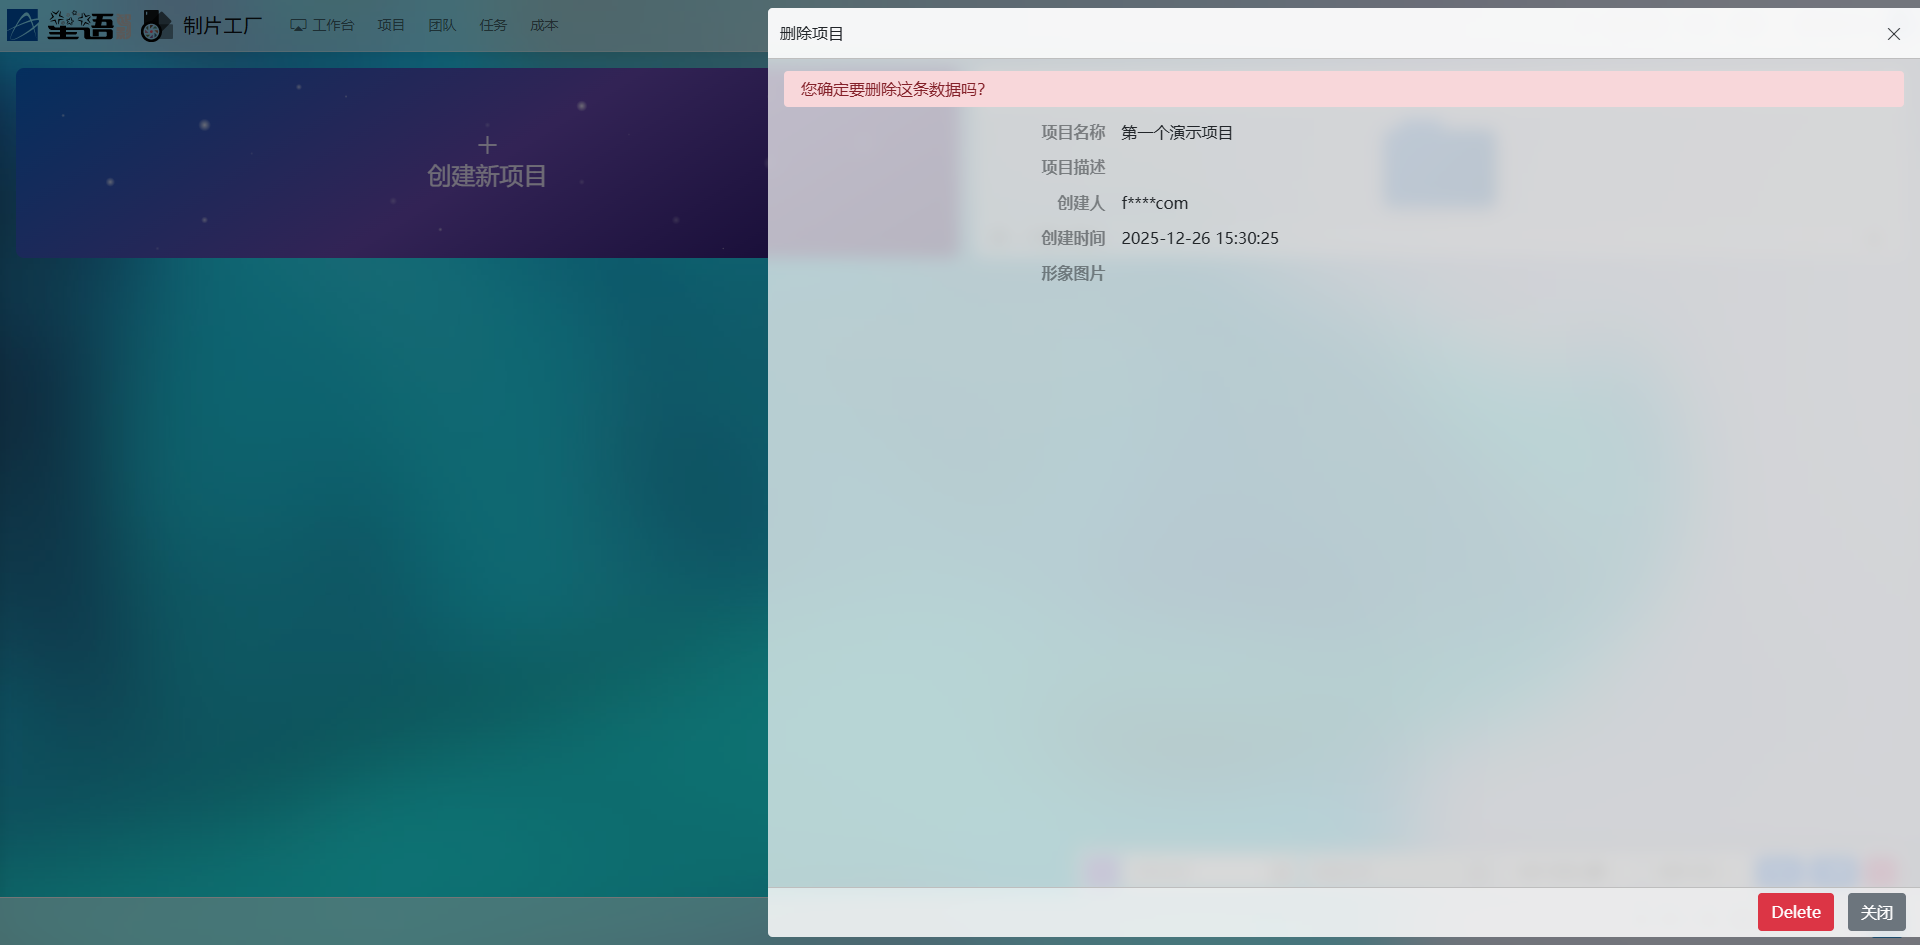Viewport: 1920px width, 945px height.
Task: Open the 项目 menu item
Action: pyautogui.click(x=391, y=25)
